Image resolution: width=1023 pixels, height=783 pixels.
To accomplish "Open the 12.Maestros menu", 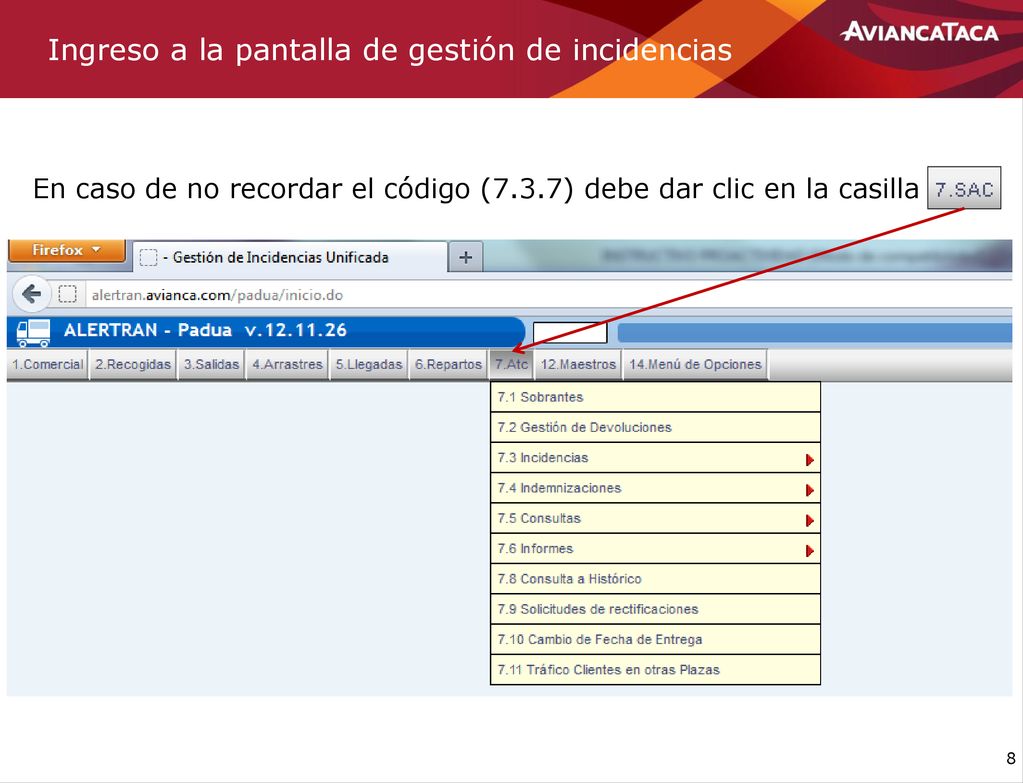I will point(579,365).
